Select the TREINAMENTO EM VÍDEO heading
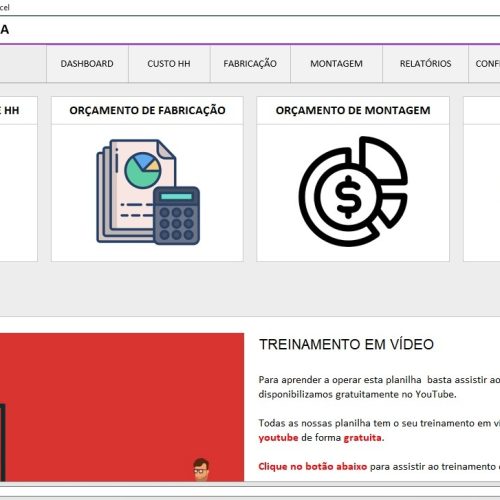 tap(346, 344)
